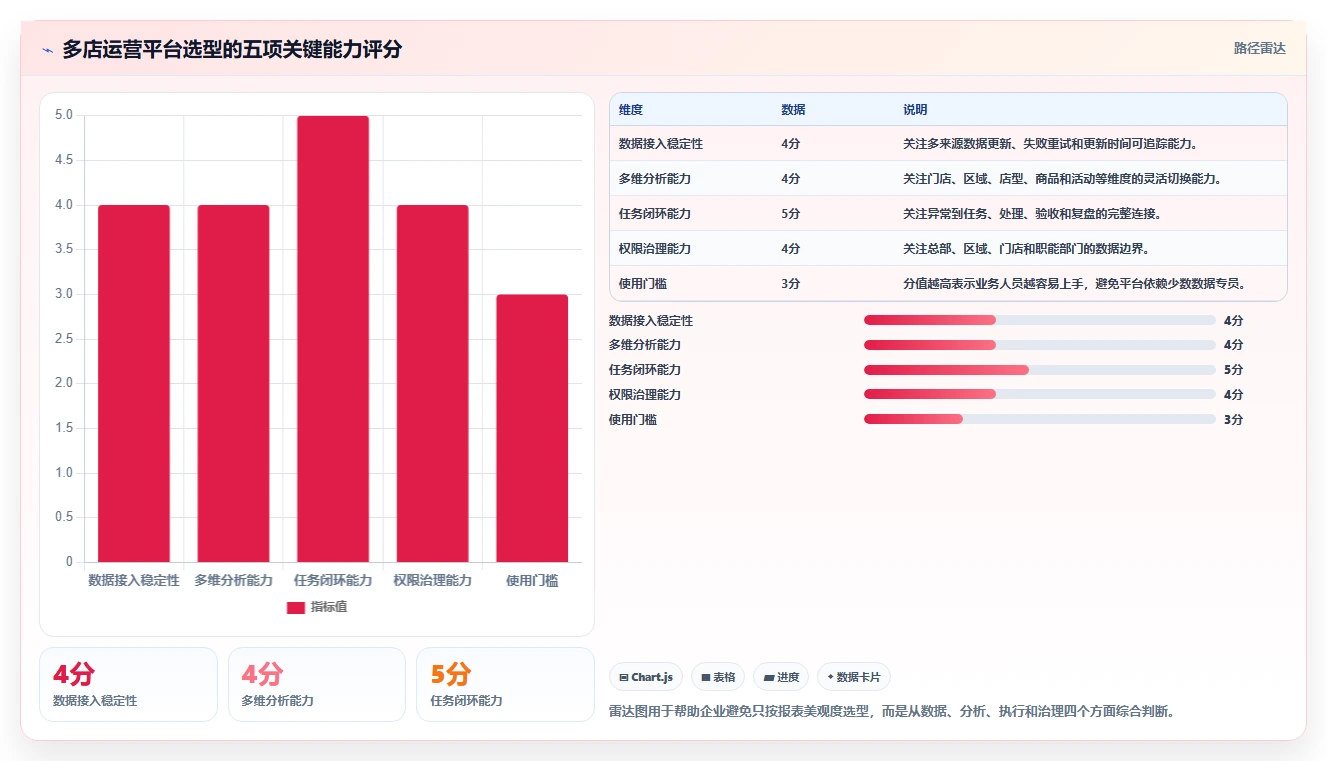Select the 使用门槛 table row name

tap(643, 284)
